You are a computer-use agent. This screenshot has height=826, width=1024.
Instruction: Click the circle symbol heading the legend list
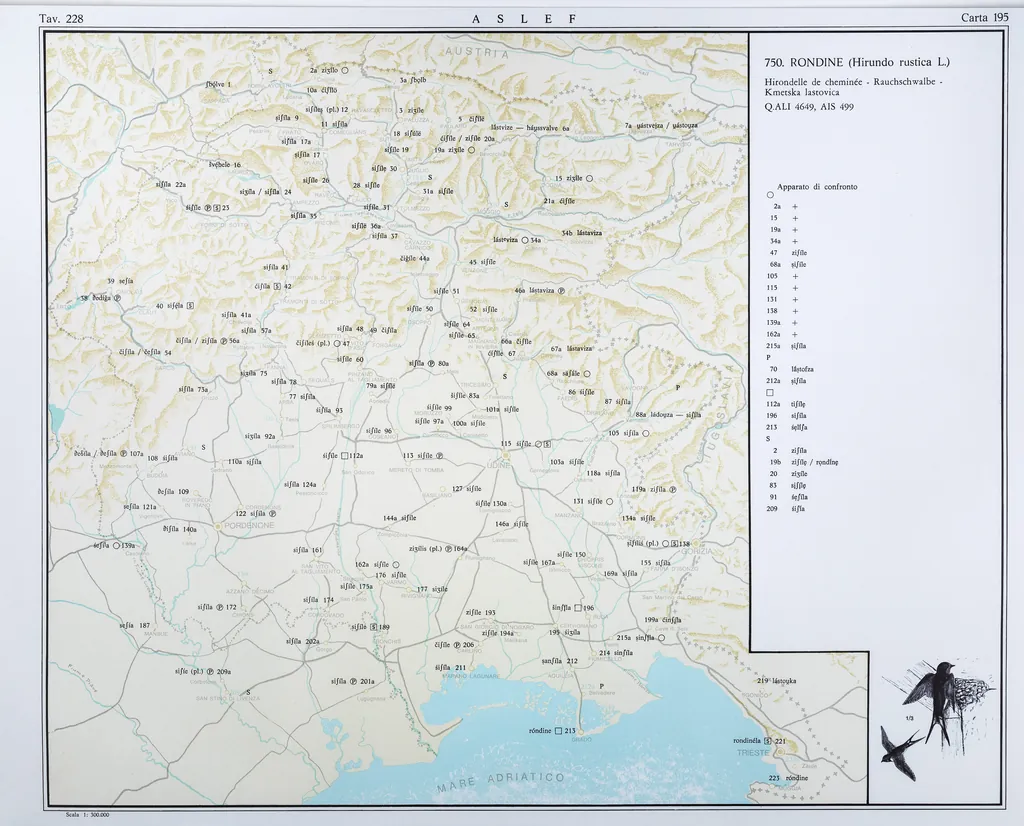pyautogui.click(x=768, y=195)
